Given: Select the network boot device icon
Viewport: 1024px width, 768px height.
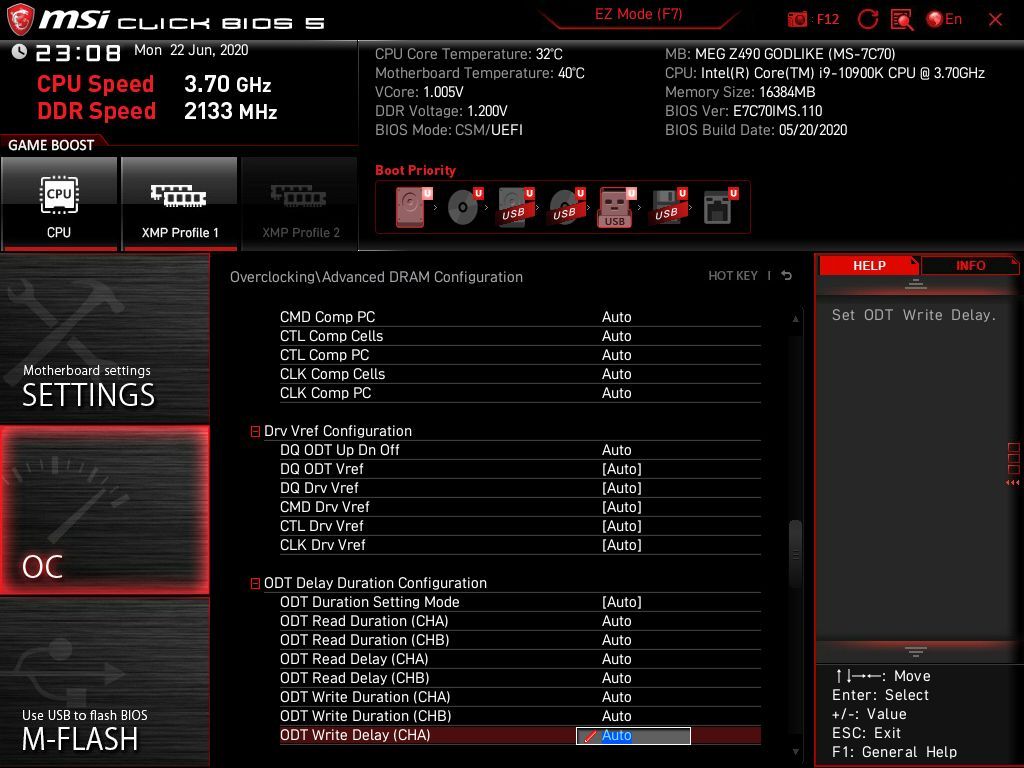Looking at the screenshot, I should pos(720,207).
